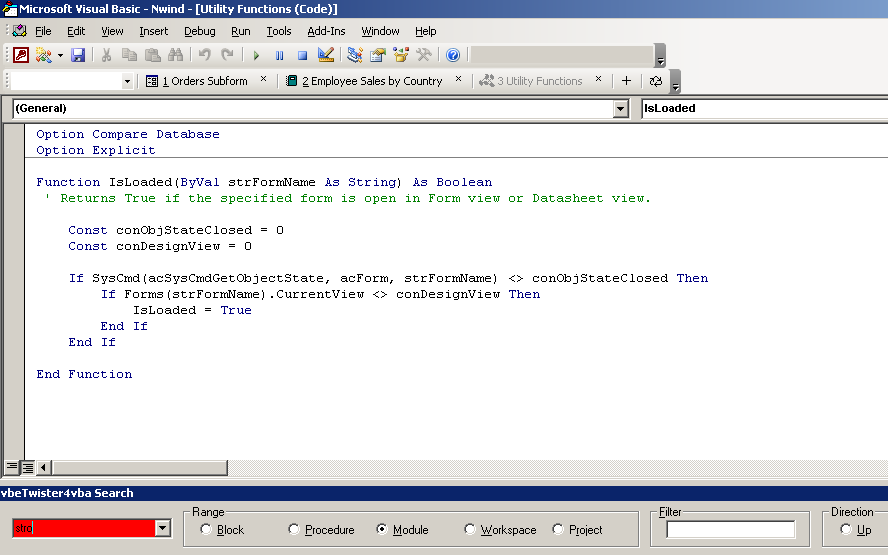Select the Module range radio button
This screenshot has height=555, width=888.
[382, 529]
